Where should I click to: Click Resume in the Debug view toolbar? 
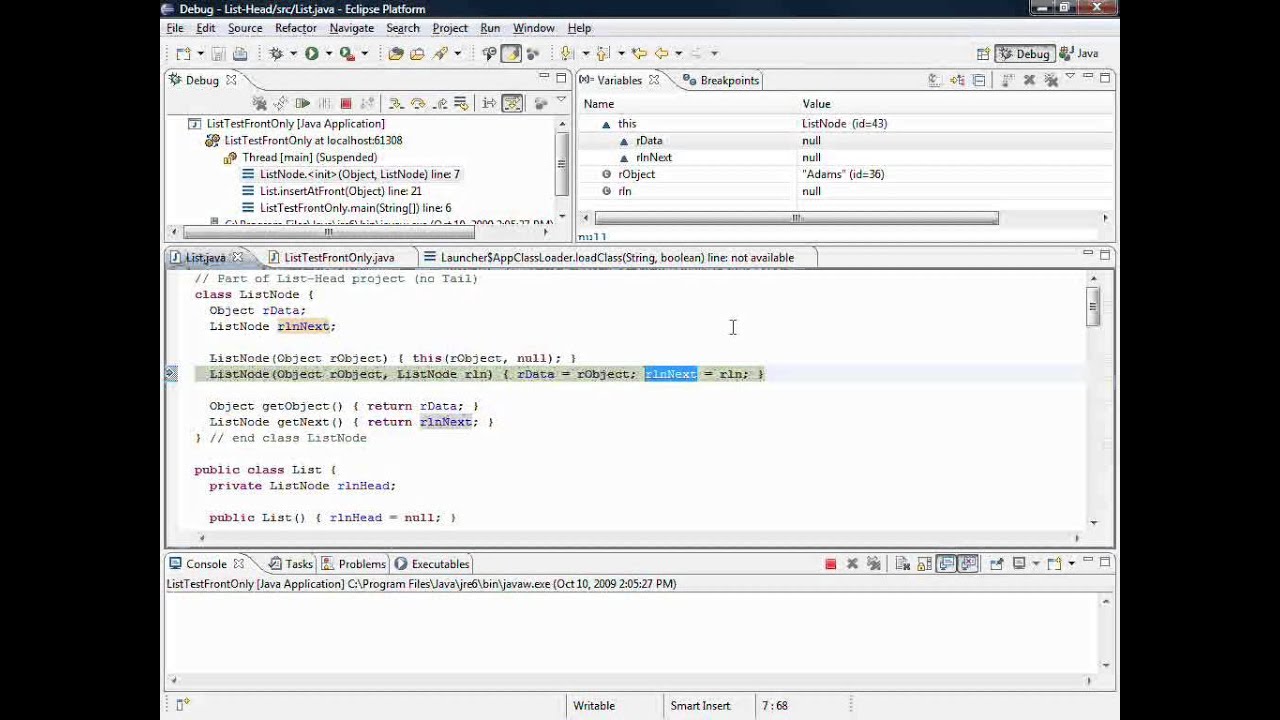coord(302,103)
